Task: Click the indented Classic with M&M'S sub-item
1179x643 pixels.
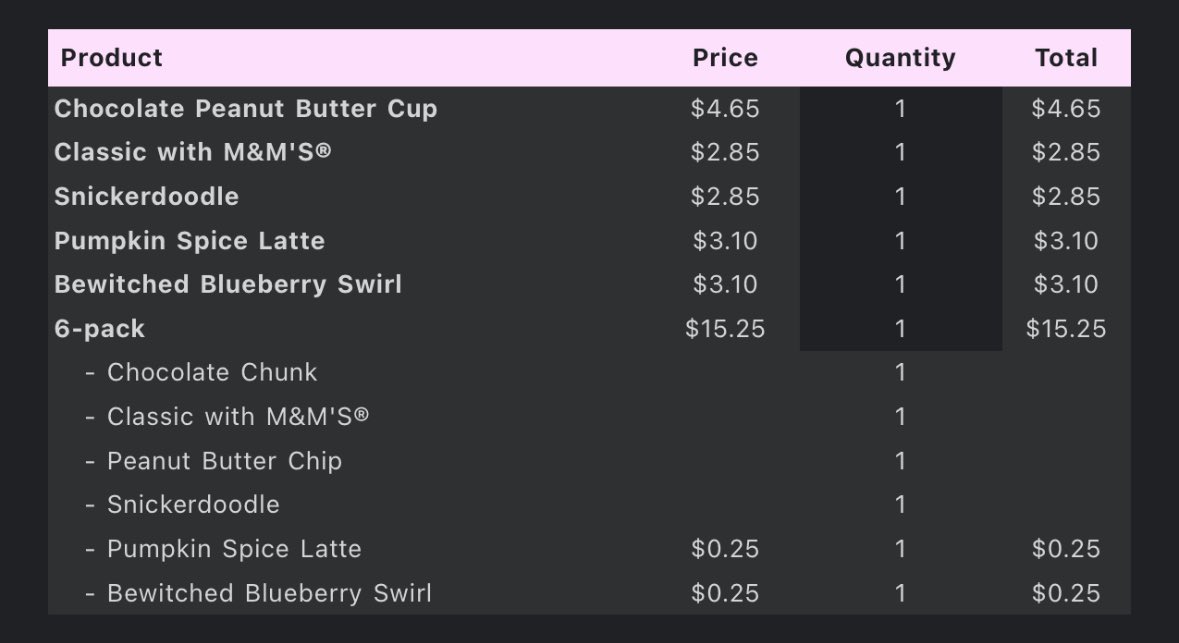Action: (238, 417)
